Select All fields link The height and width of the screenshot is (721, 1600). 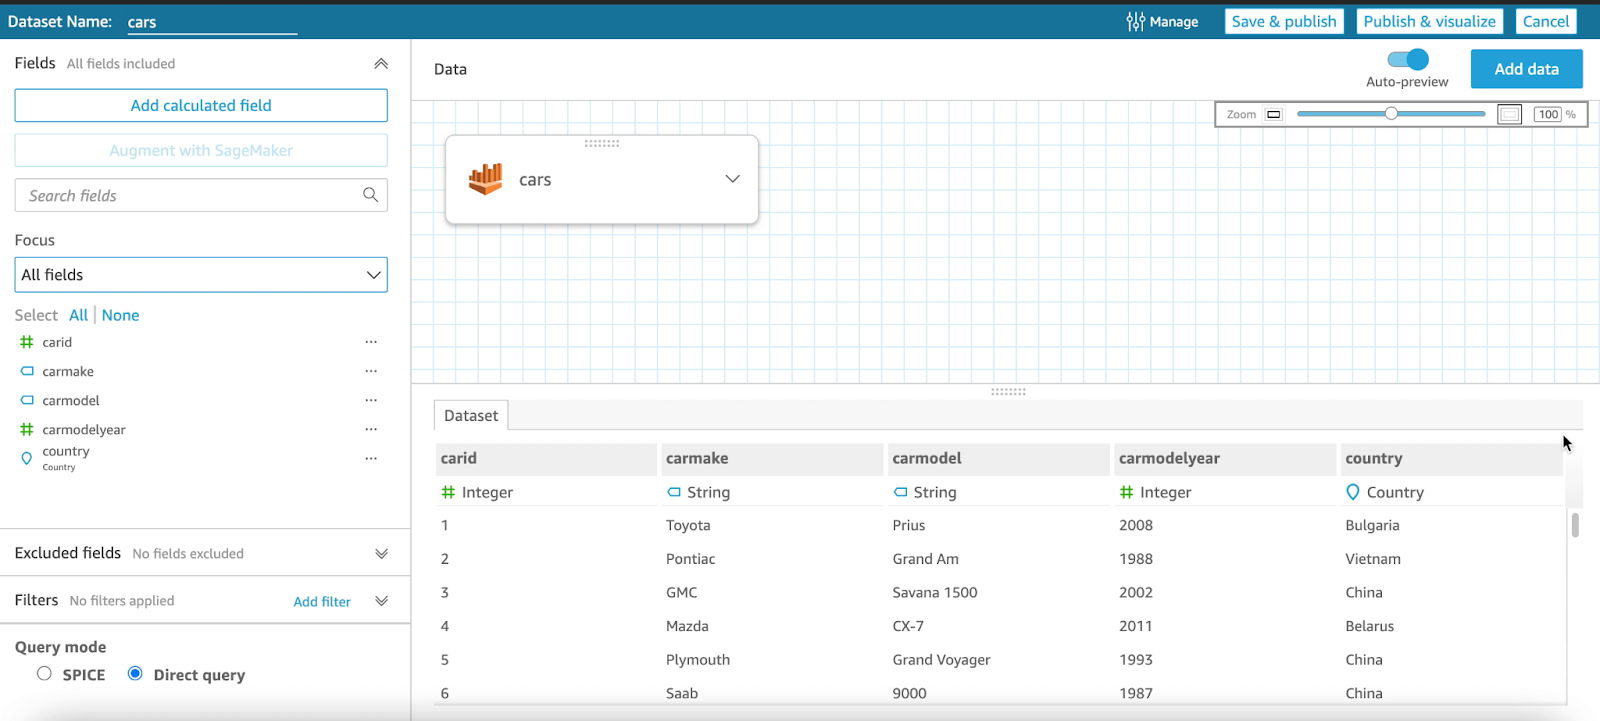click(x=78, y=315)
